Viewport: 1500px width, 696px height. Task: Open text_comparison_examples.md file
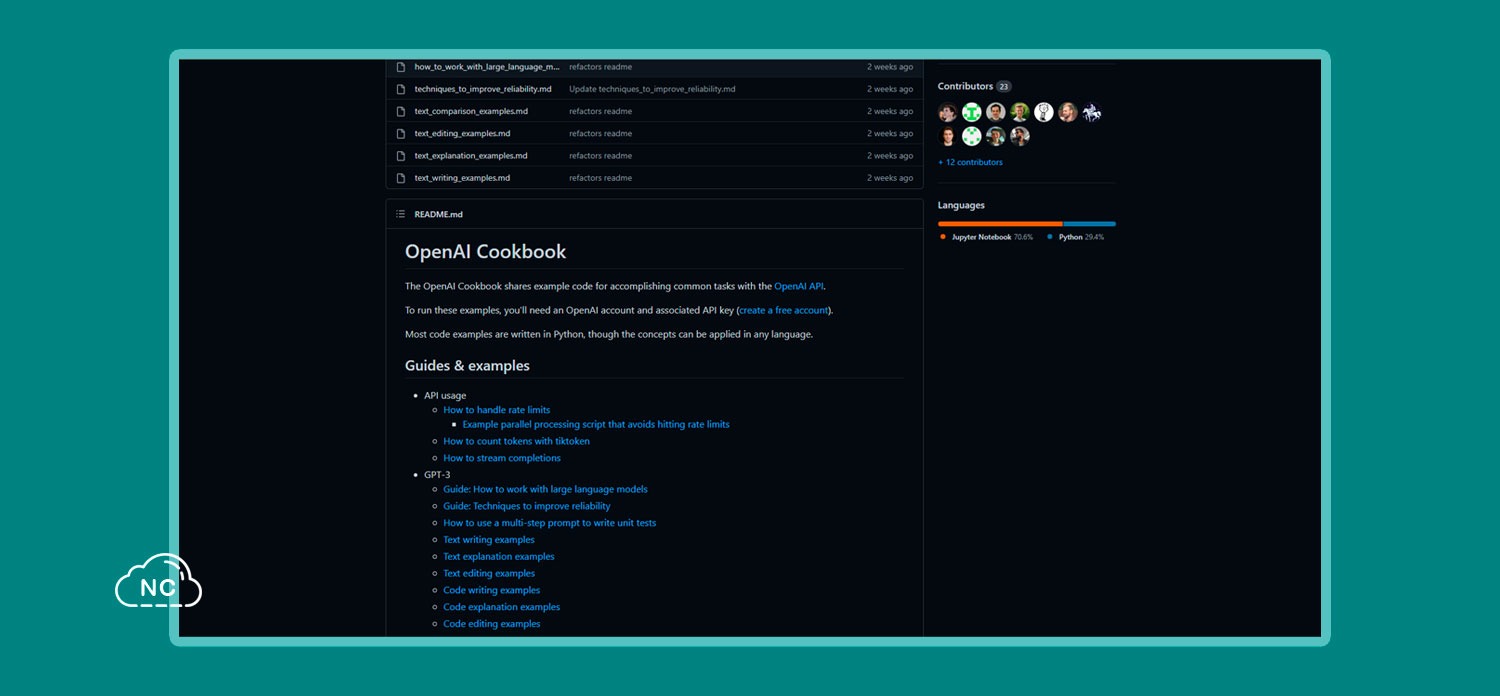(471, 111)
